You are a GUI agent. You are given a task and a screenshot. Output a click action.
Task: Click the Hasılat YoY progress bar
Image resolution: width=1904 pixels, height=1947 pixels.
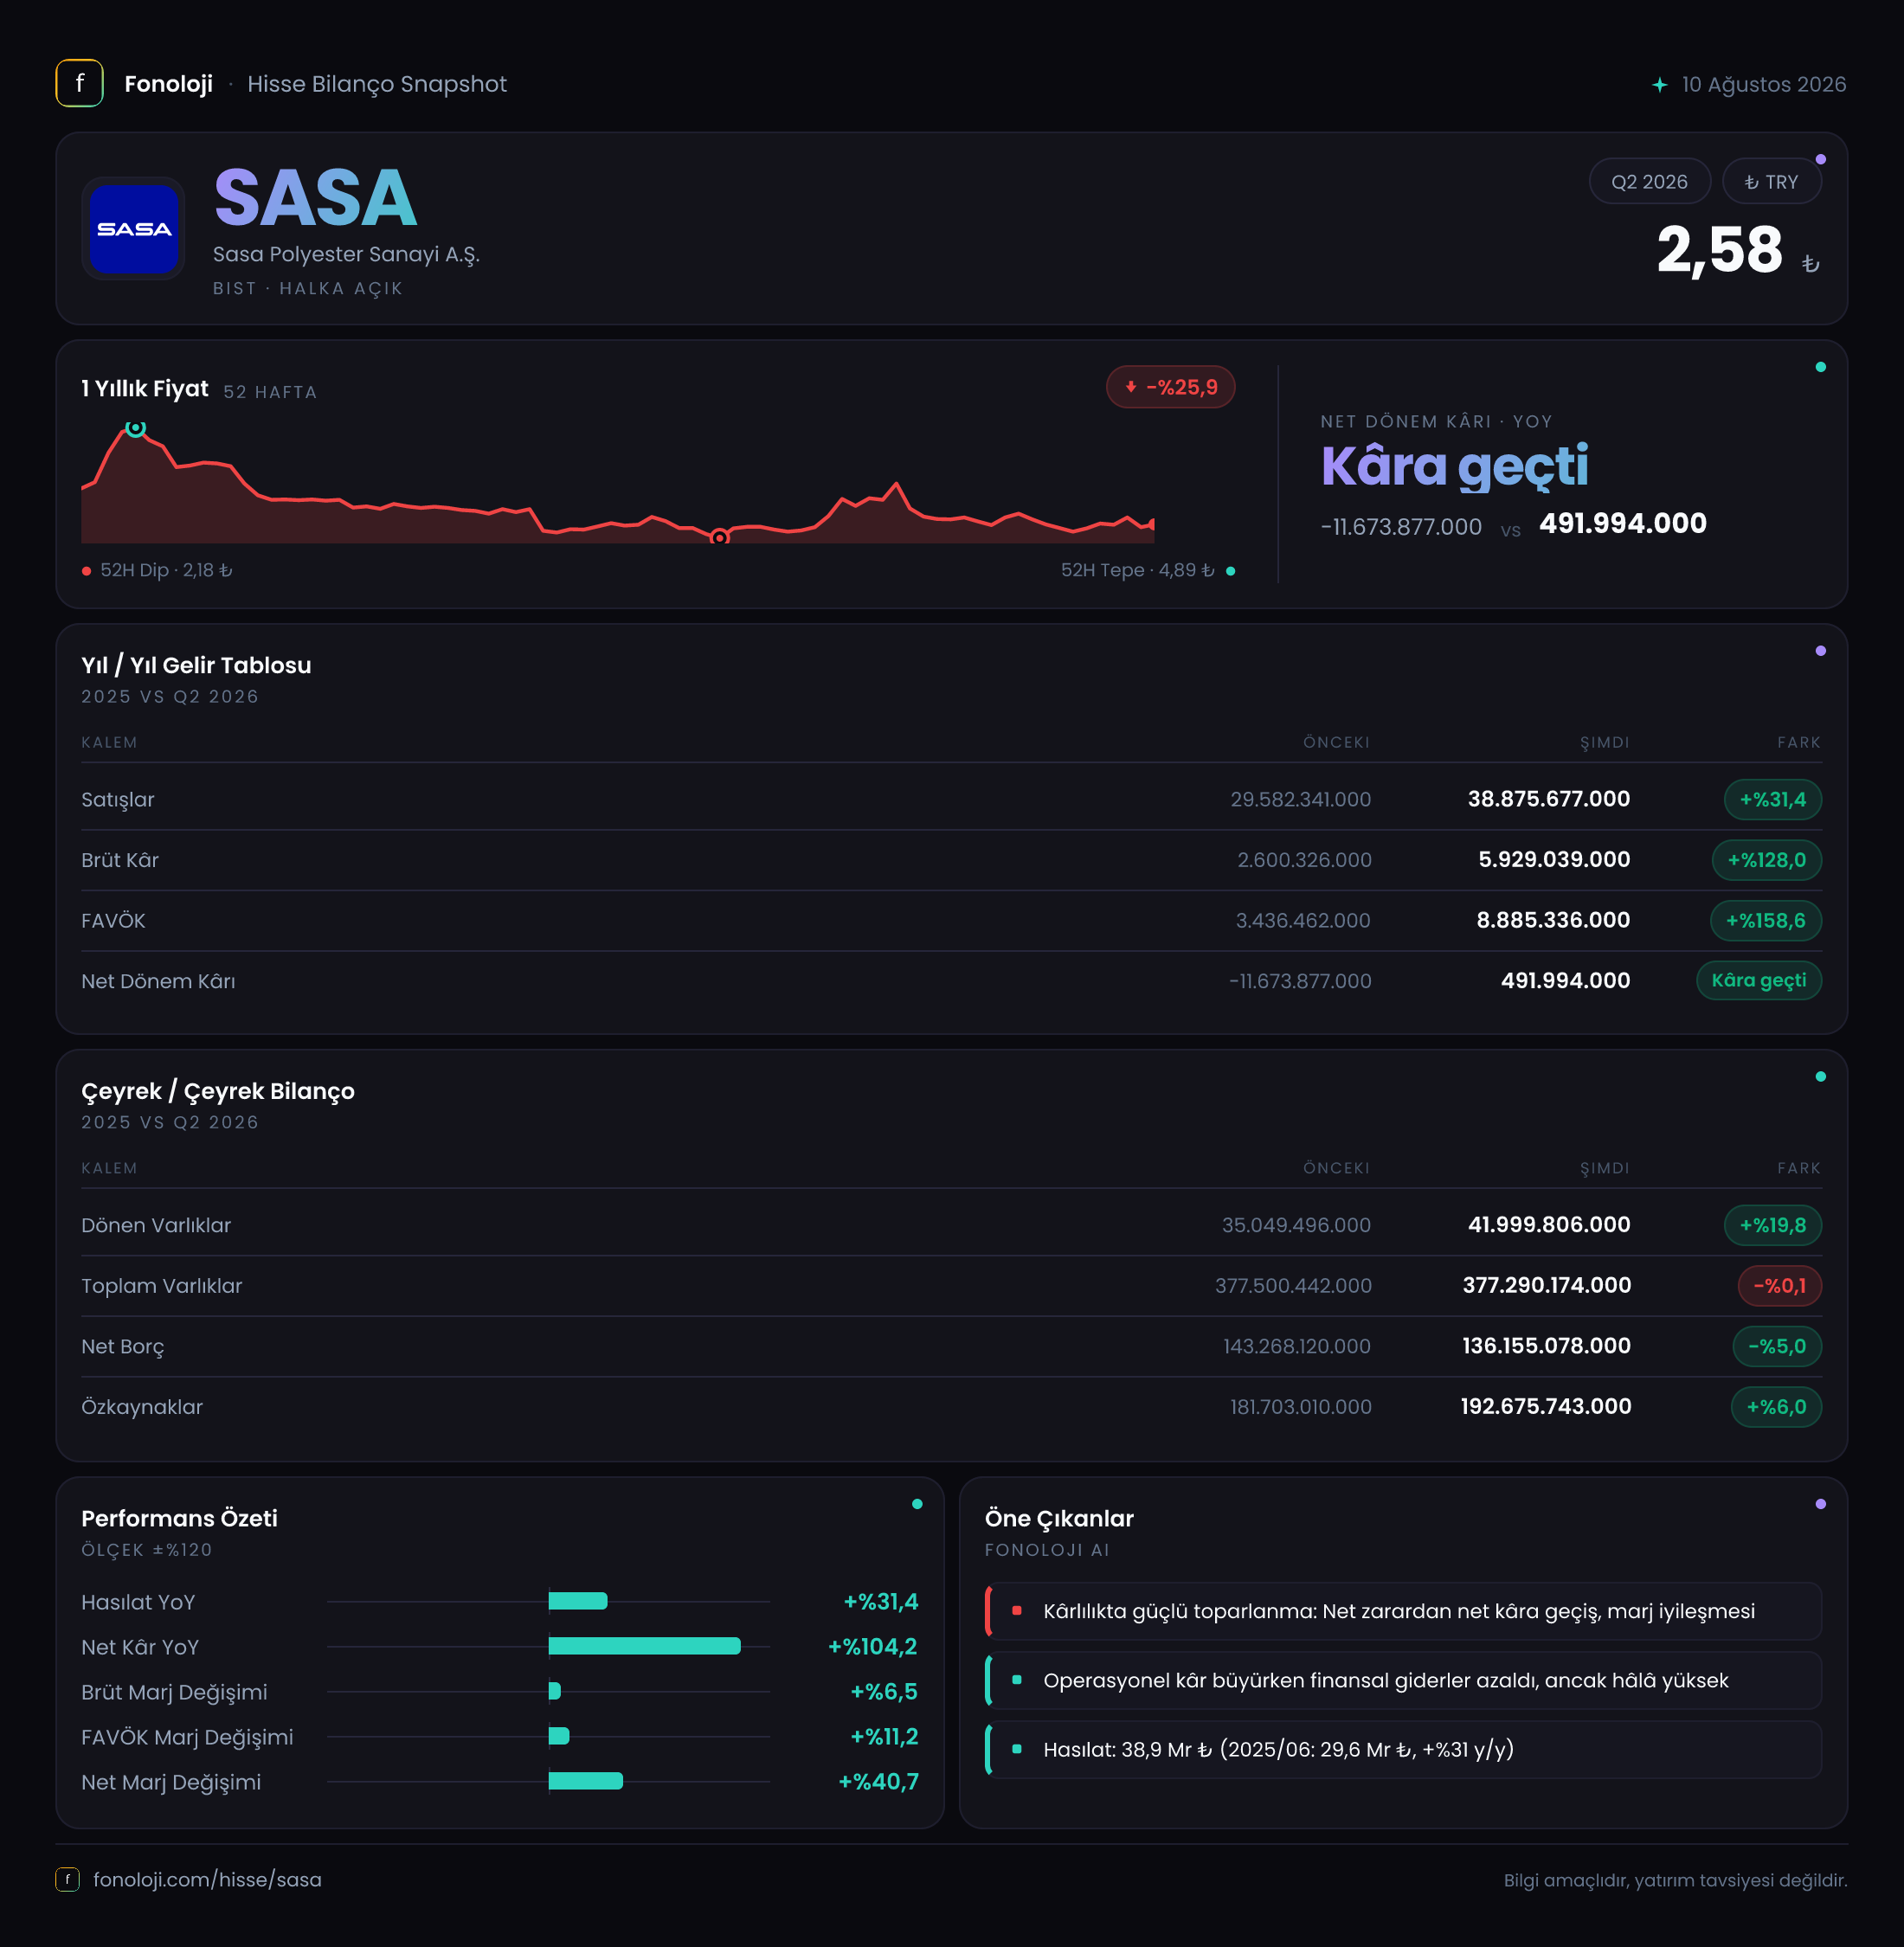578,1601
